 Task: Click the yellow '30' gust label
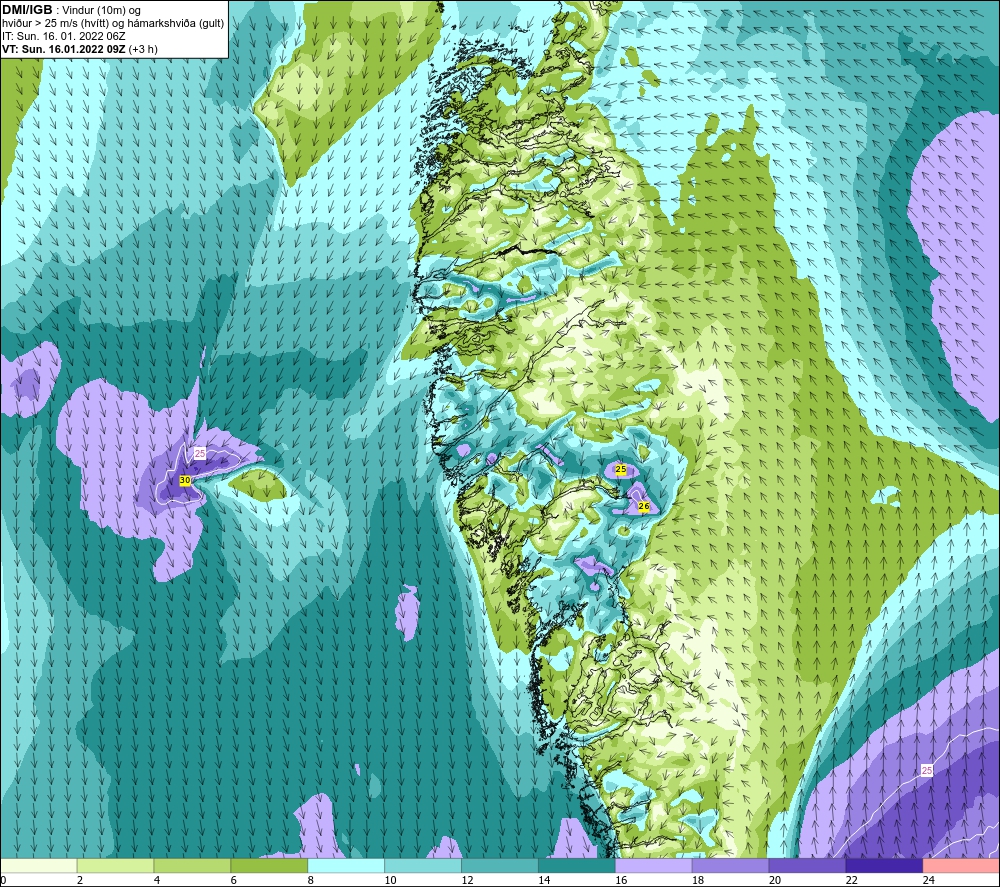[x=185, y=480]
